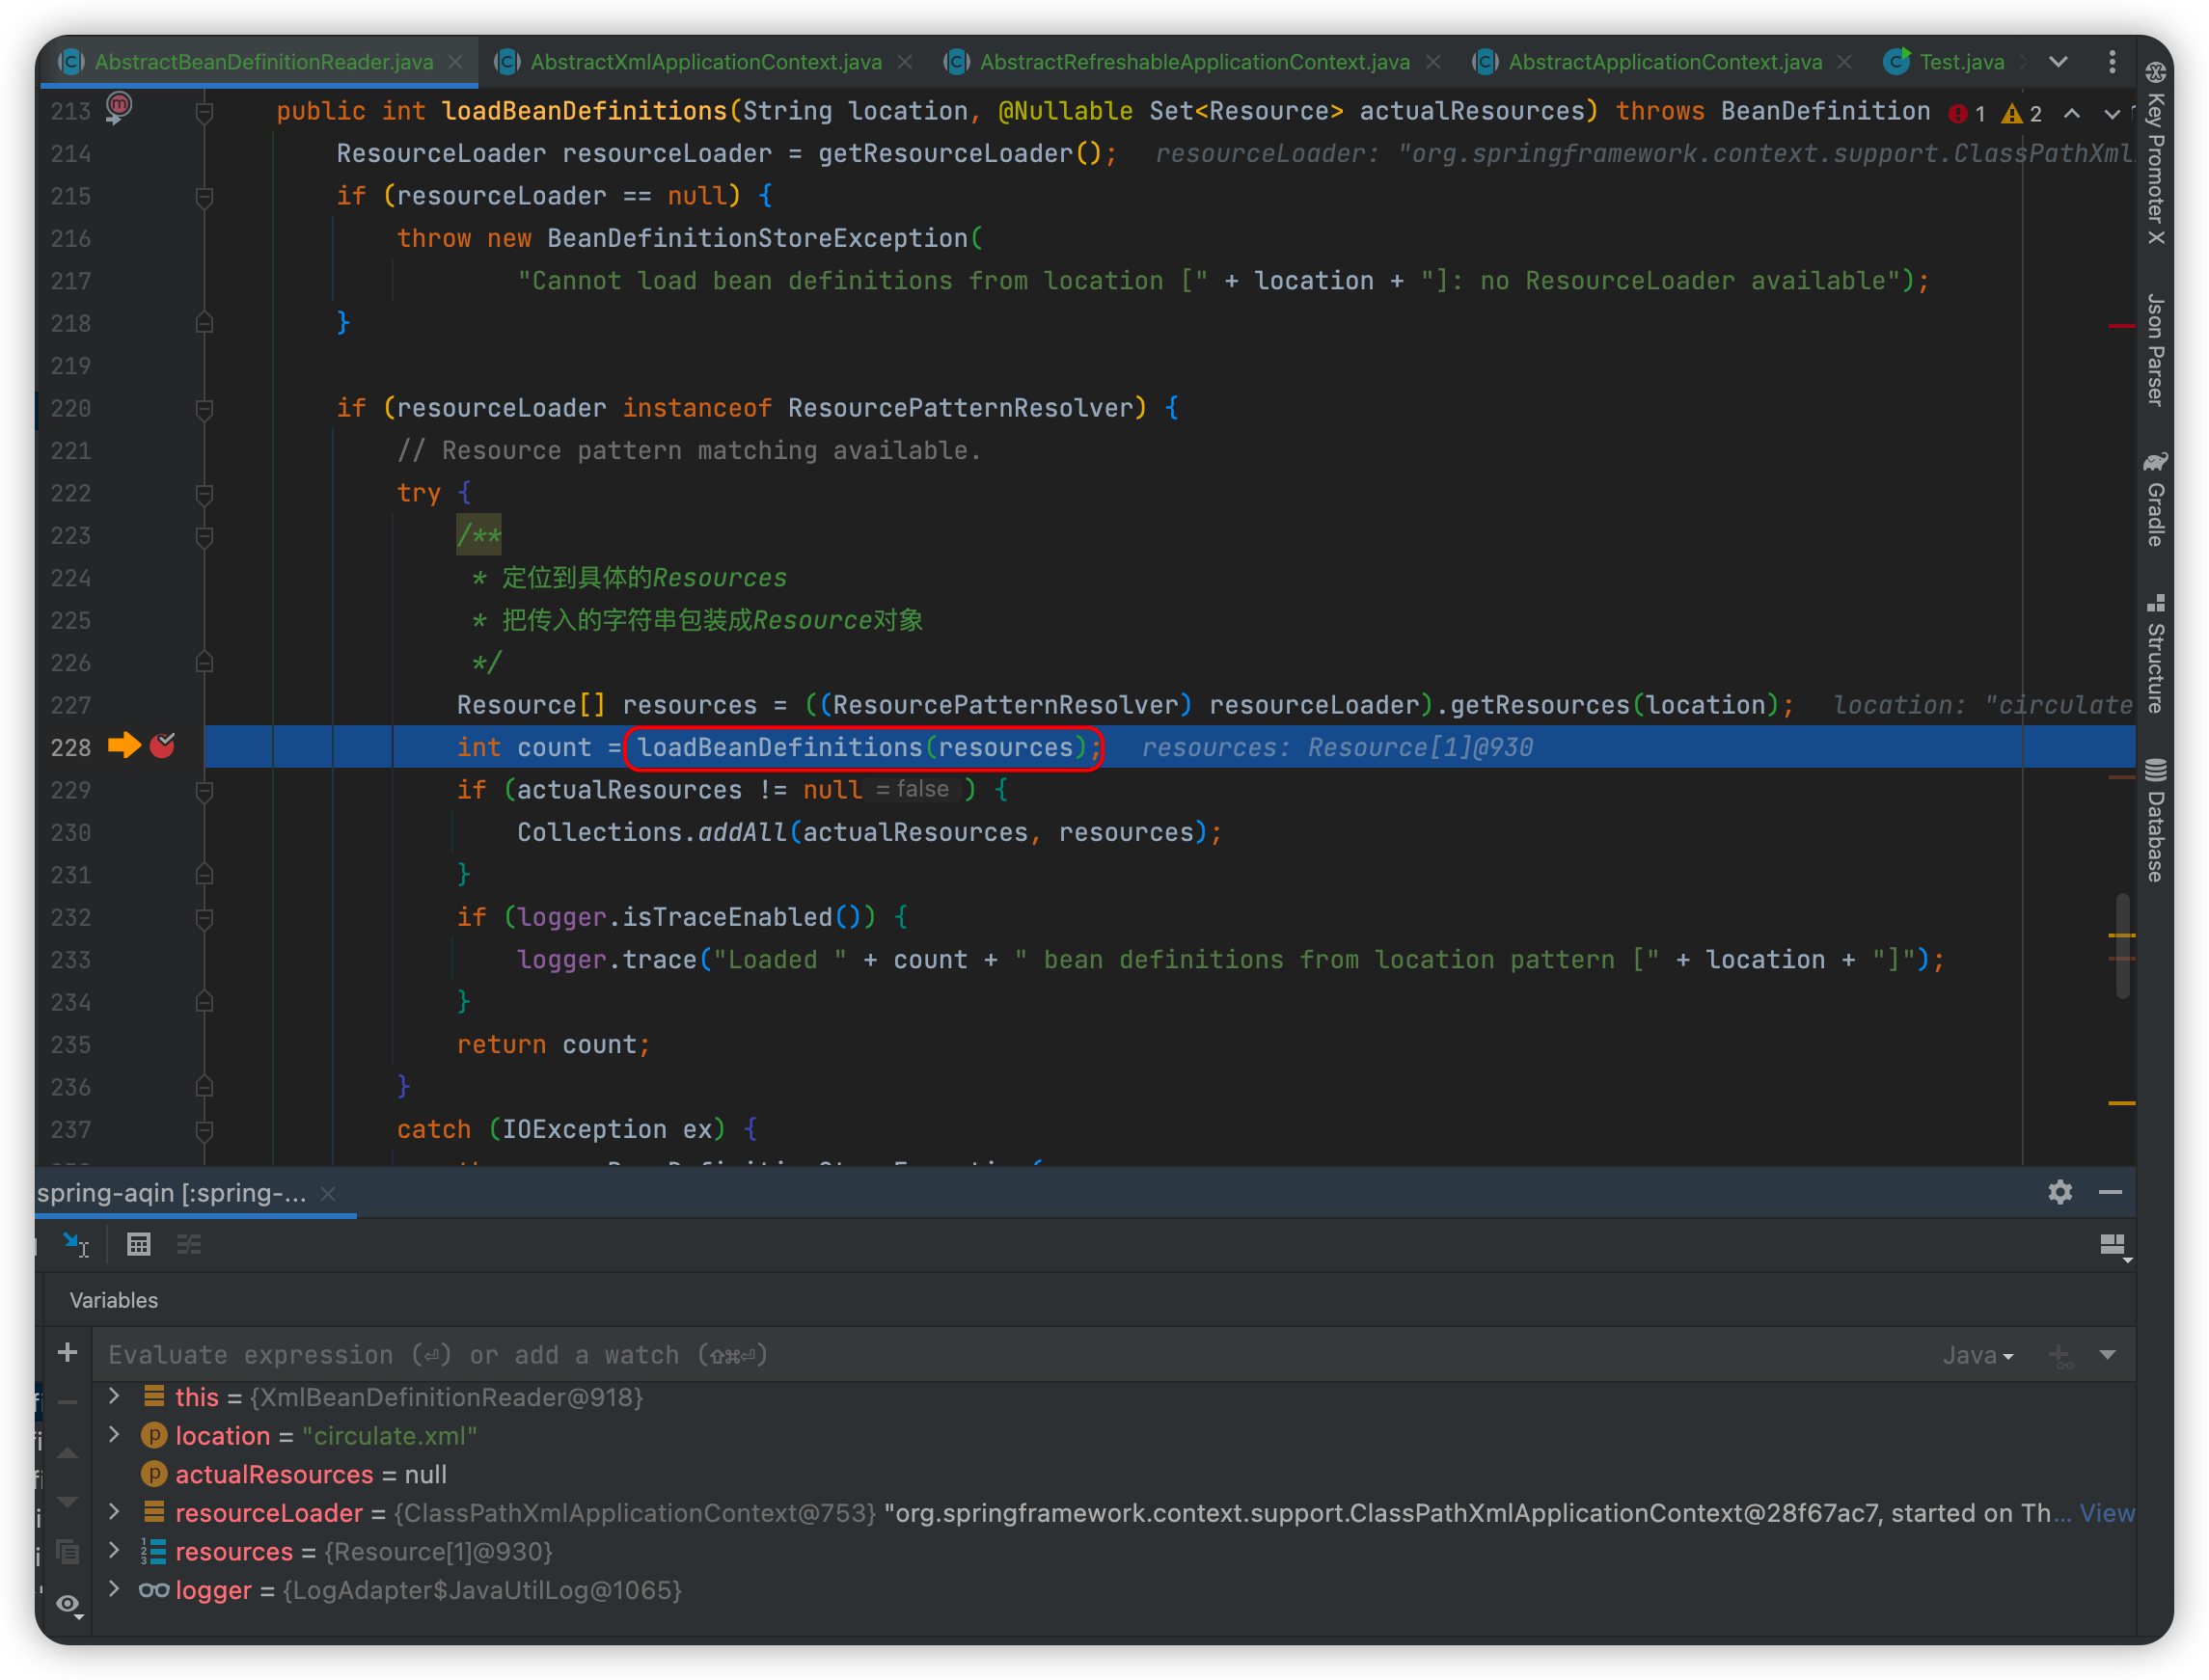Click the New Watch plus icon

67,1353
